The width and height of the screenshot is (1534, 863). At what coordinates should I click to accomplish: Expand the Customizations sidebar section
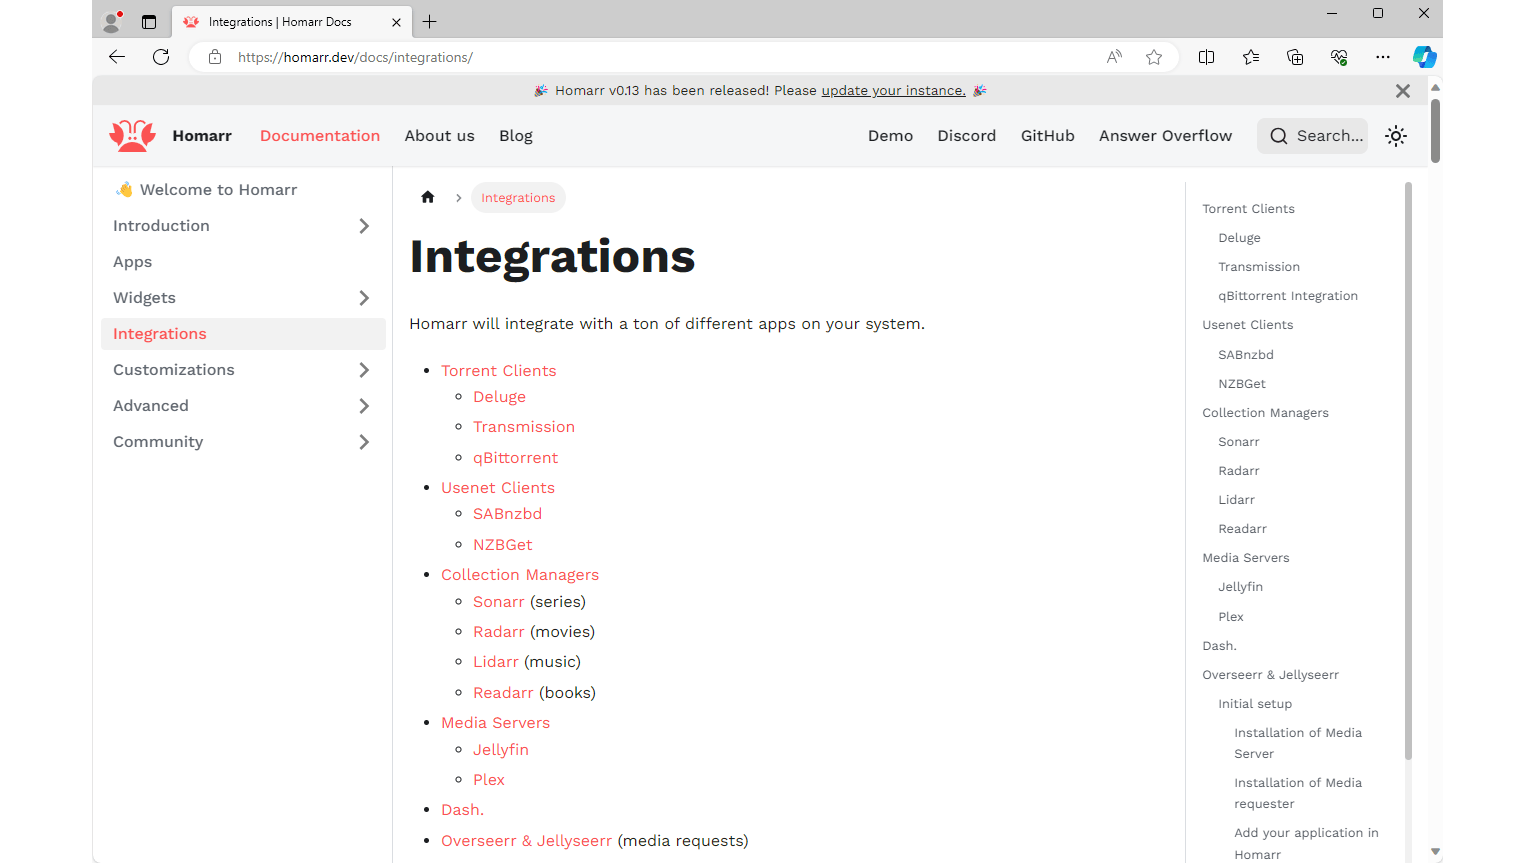coord(364,370)
